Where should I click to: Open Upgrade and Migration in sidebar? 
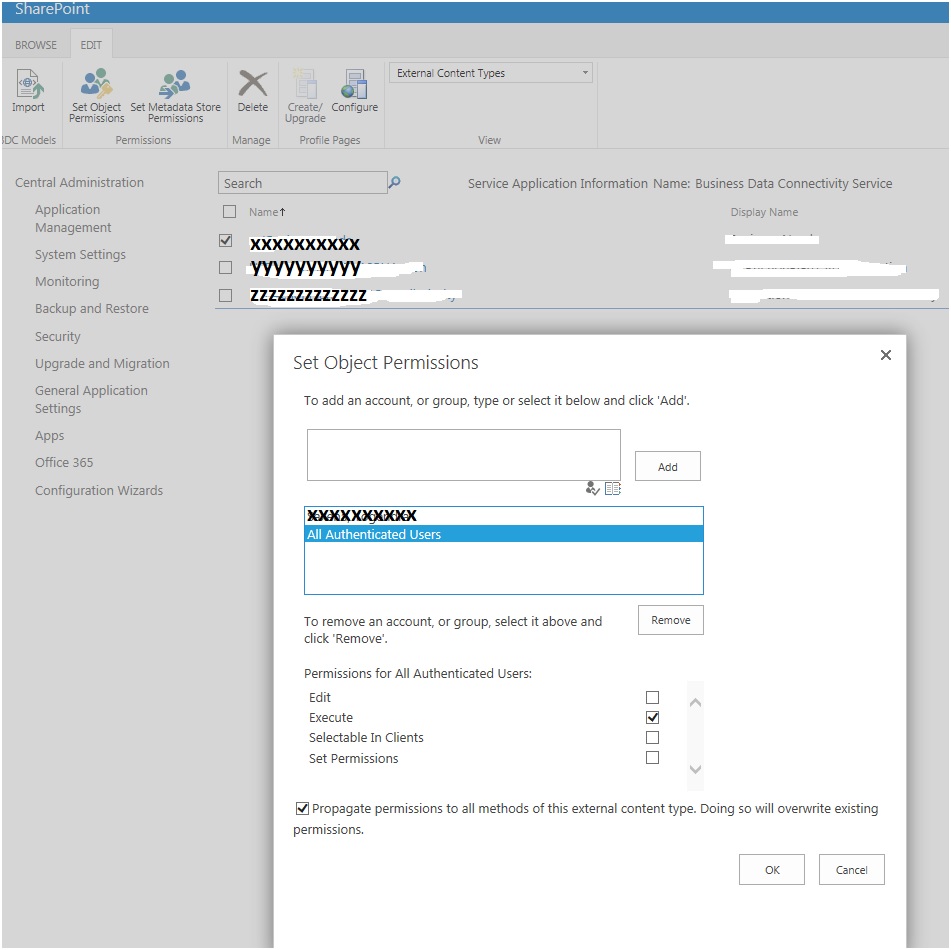tap(102, 363)
